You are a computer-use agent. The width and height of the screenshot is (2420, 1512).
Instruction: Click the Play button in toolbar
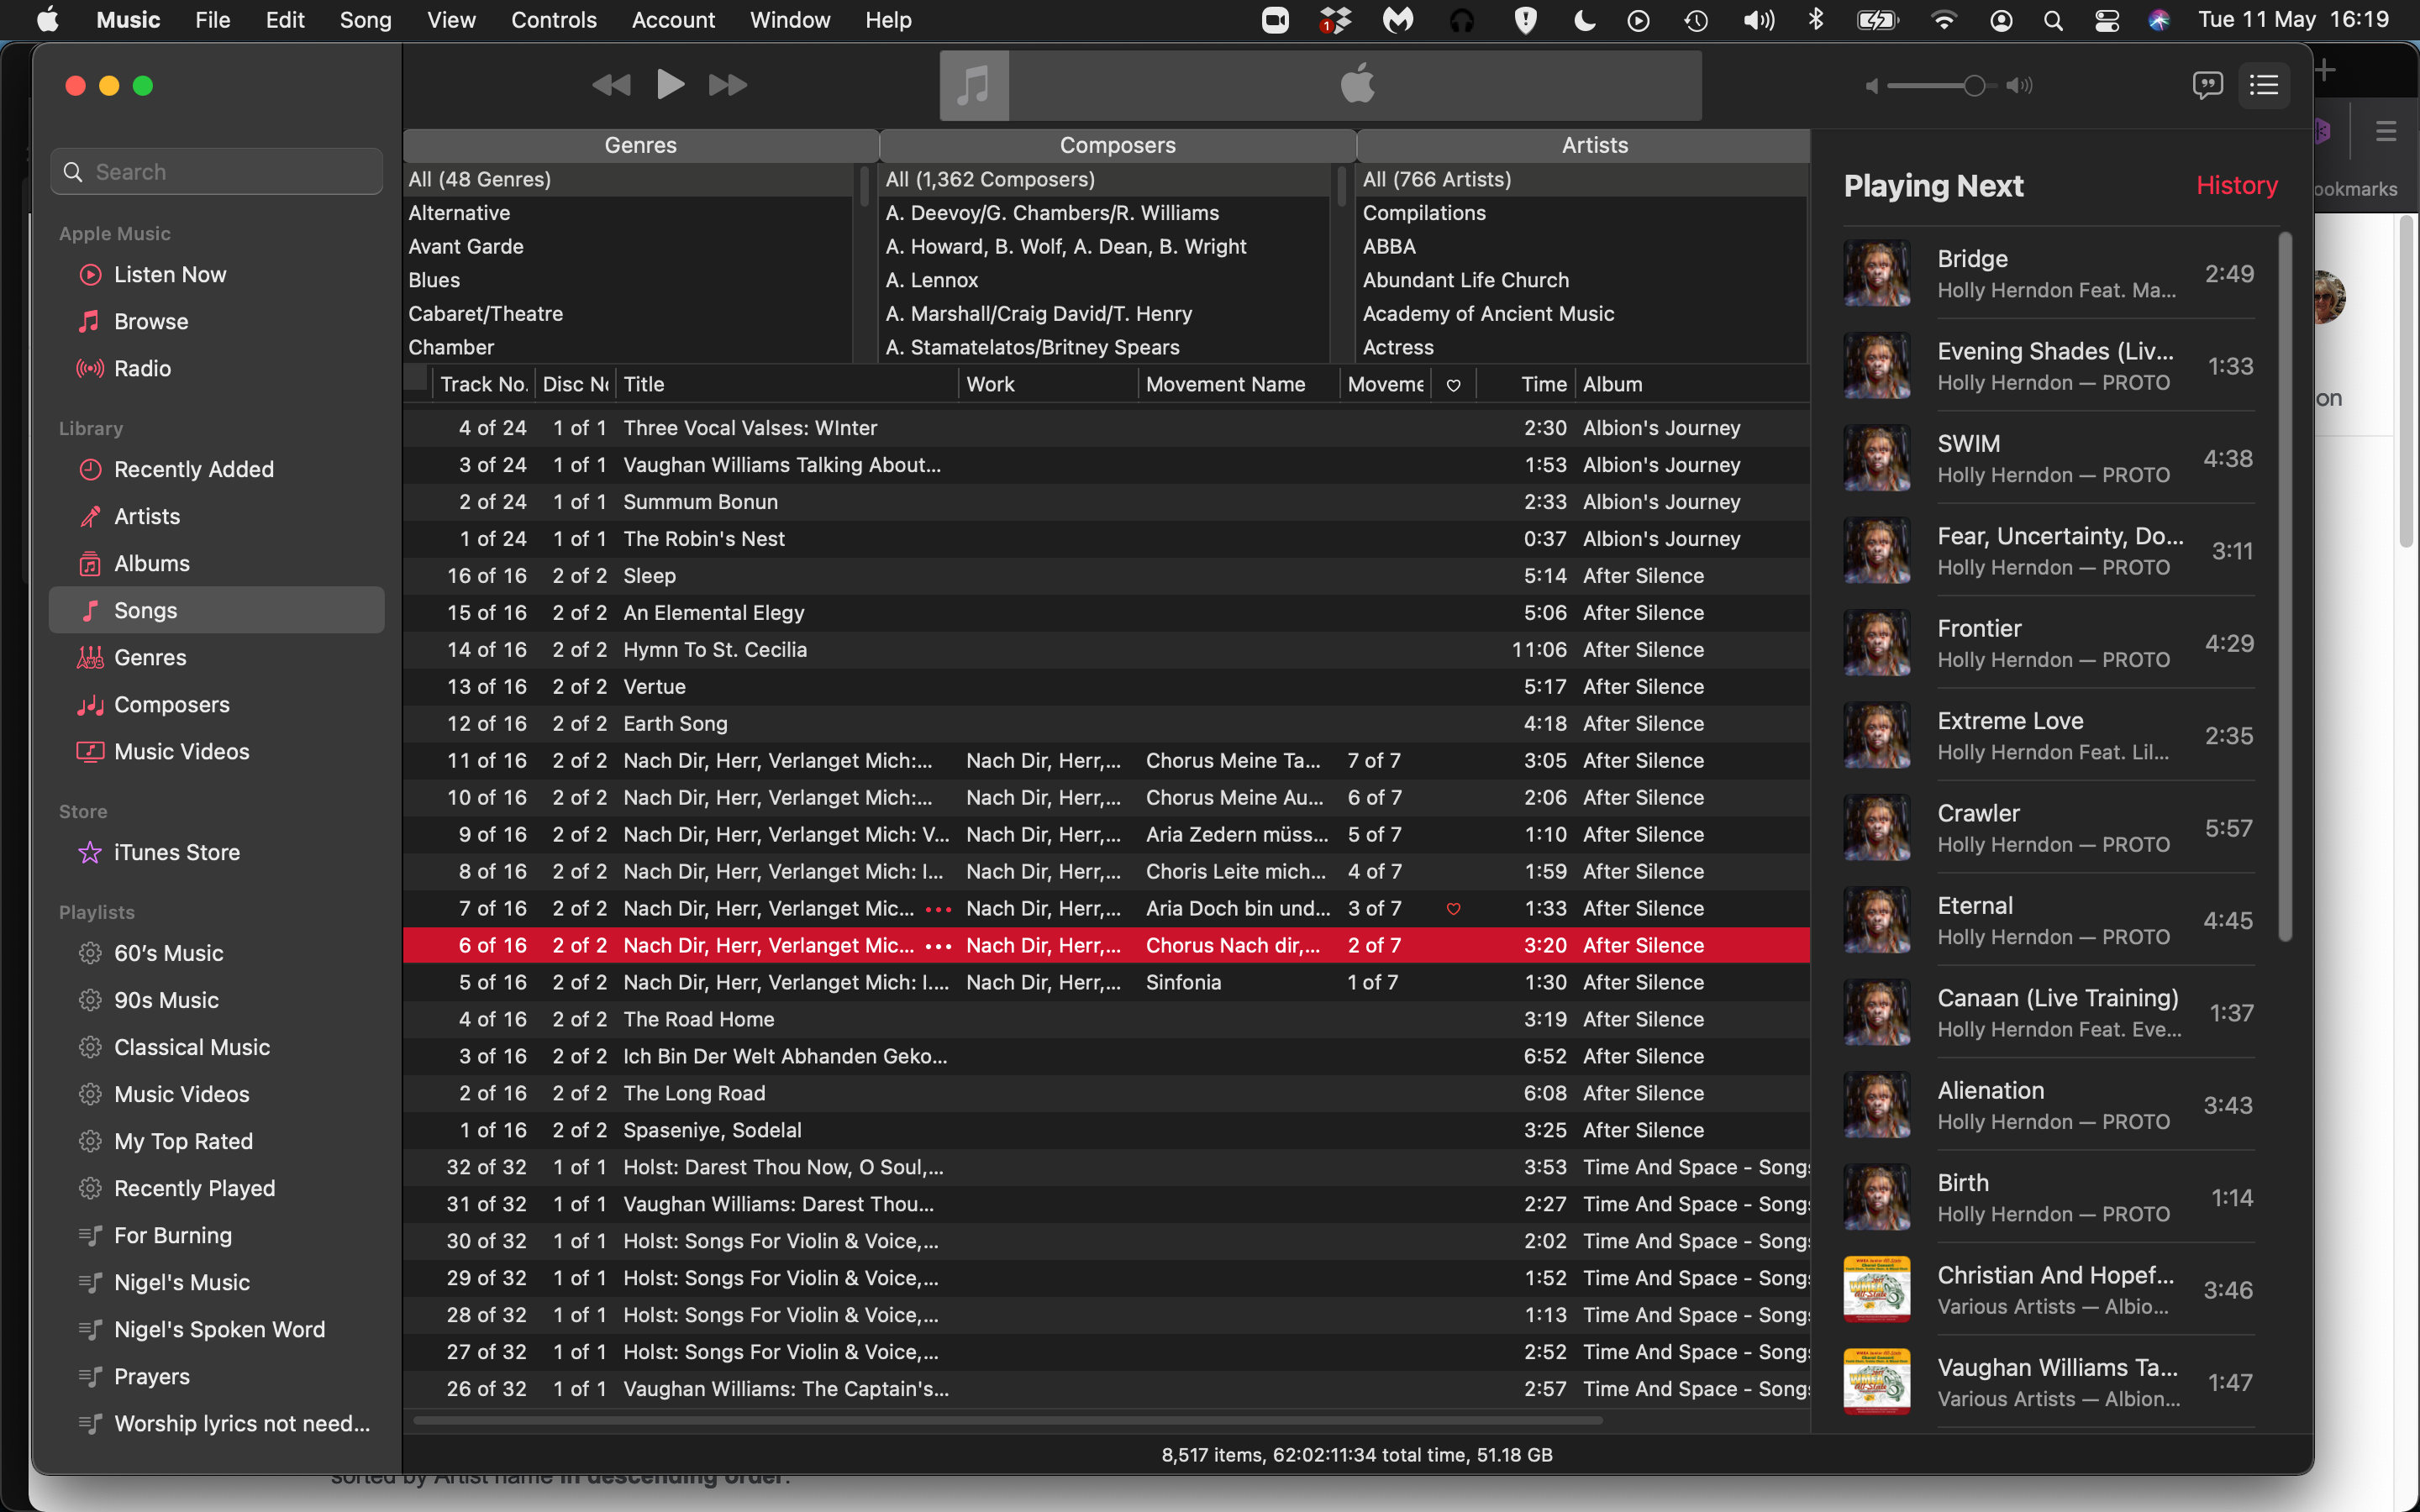669,85
